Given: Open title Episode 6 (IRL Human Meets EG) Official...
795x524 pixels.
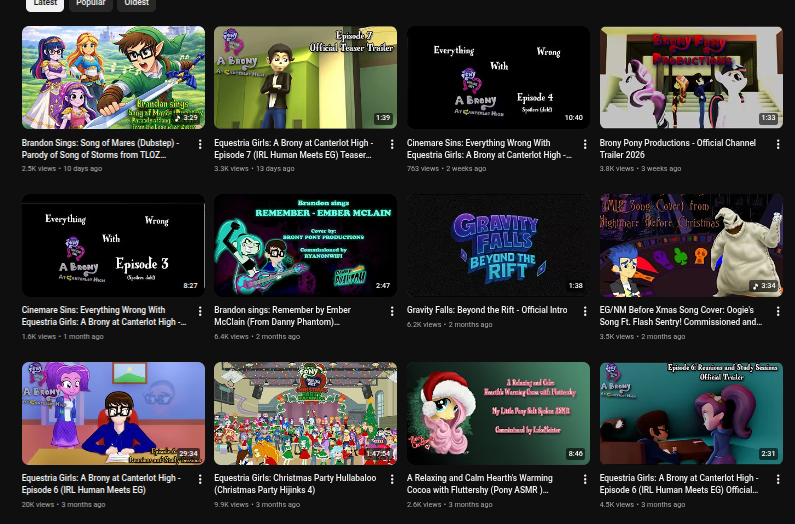Looking at the screenshot, I should [679, 483].
